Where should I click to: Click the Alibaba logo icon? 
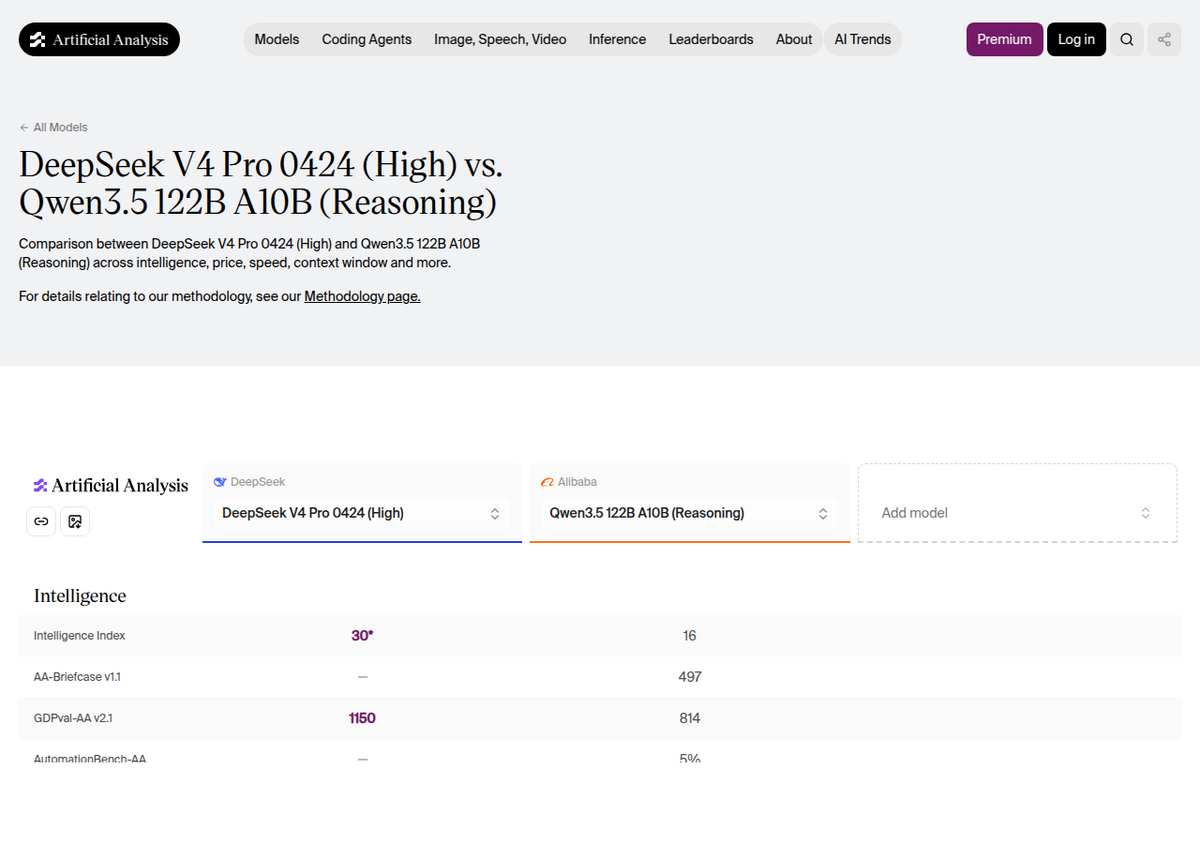tap(547, 482)
